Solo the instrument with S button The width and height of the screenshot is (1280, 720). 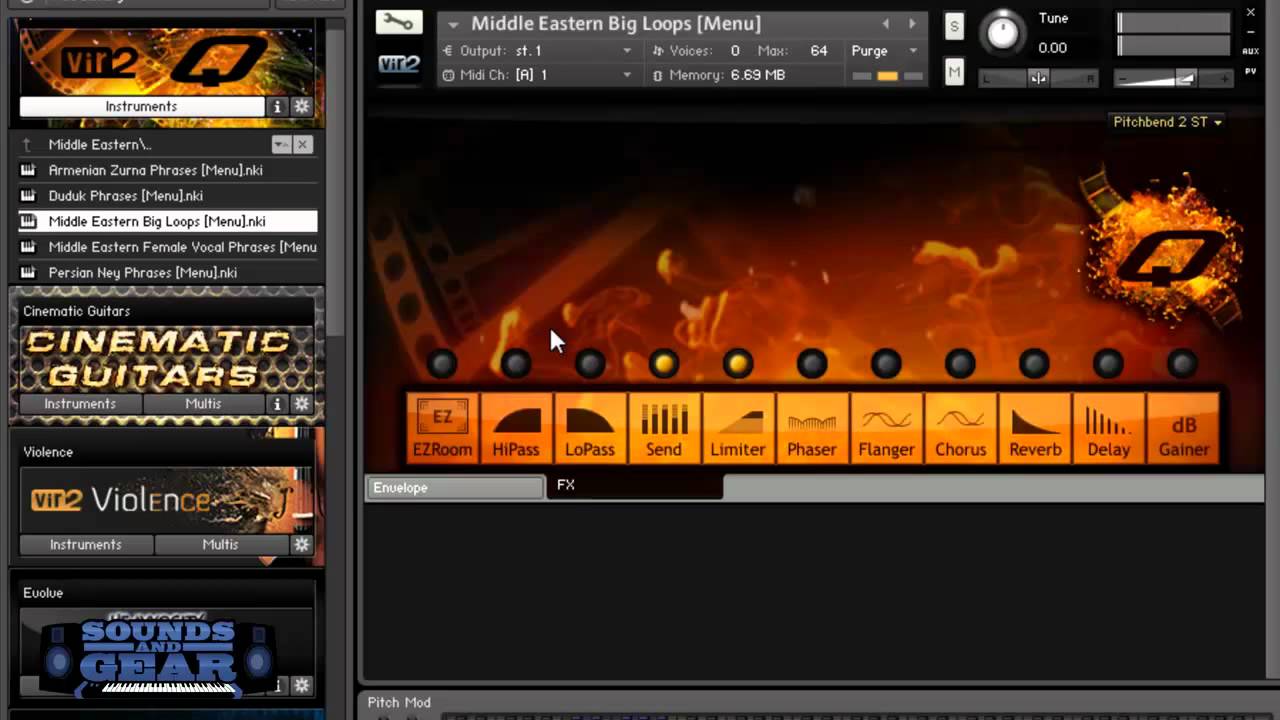[954, 27]
